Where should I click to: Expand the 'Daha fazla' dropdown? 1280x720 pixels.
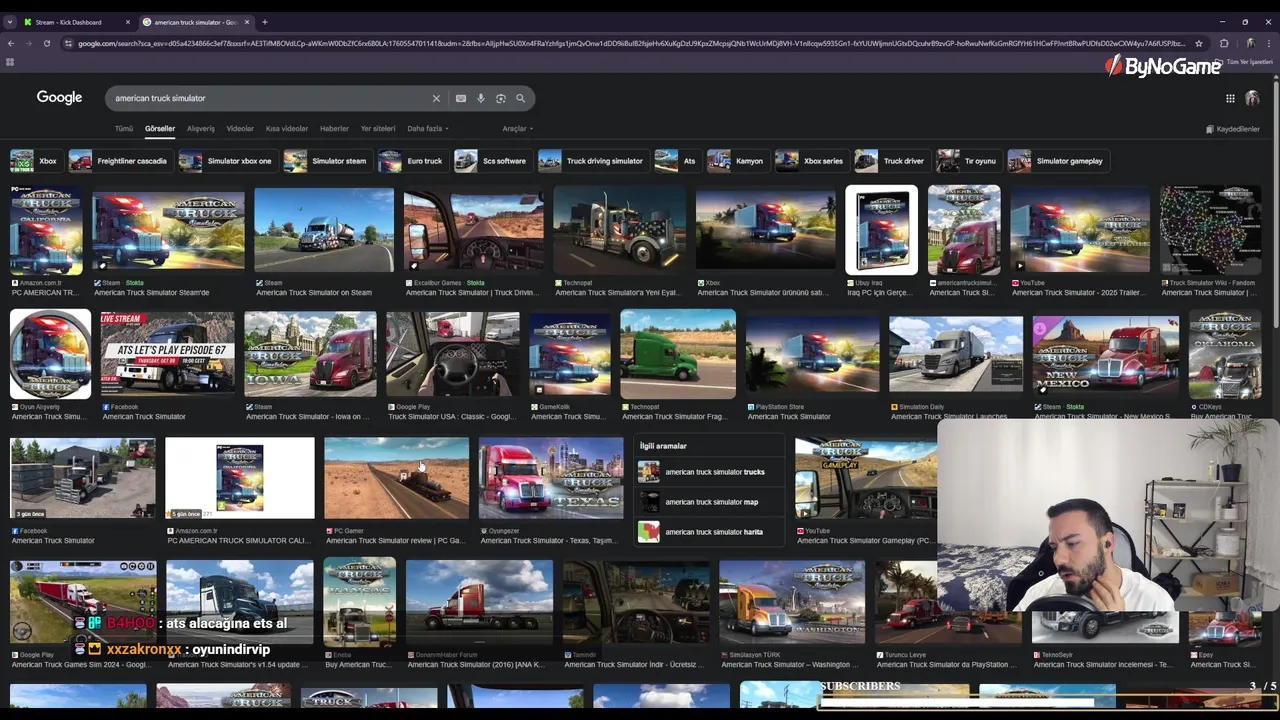pos(427,128)
